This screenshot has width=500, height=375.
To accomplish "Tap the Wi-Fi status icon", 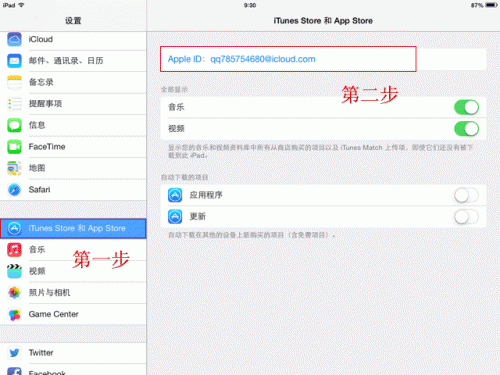I will click(21, 5).
